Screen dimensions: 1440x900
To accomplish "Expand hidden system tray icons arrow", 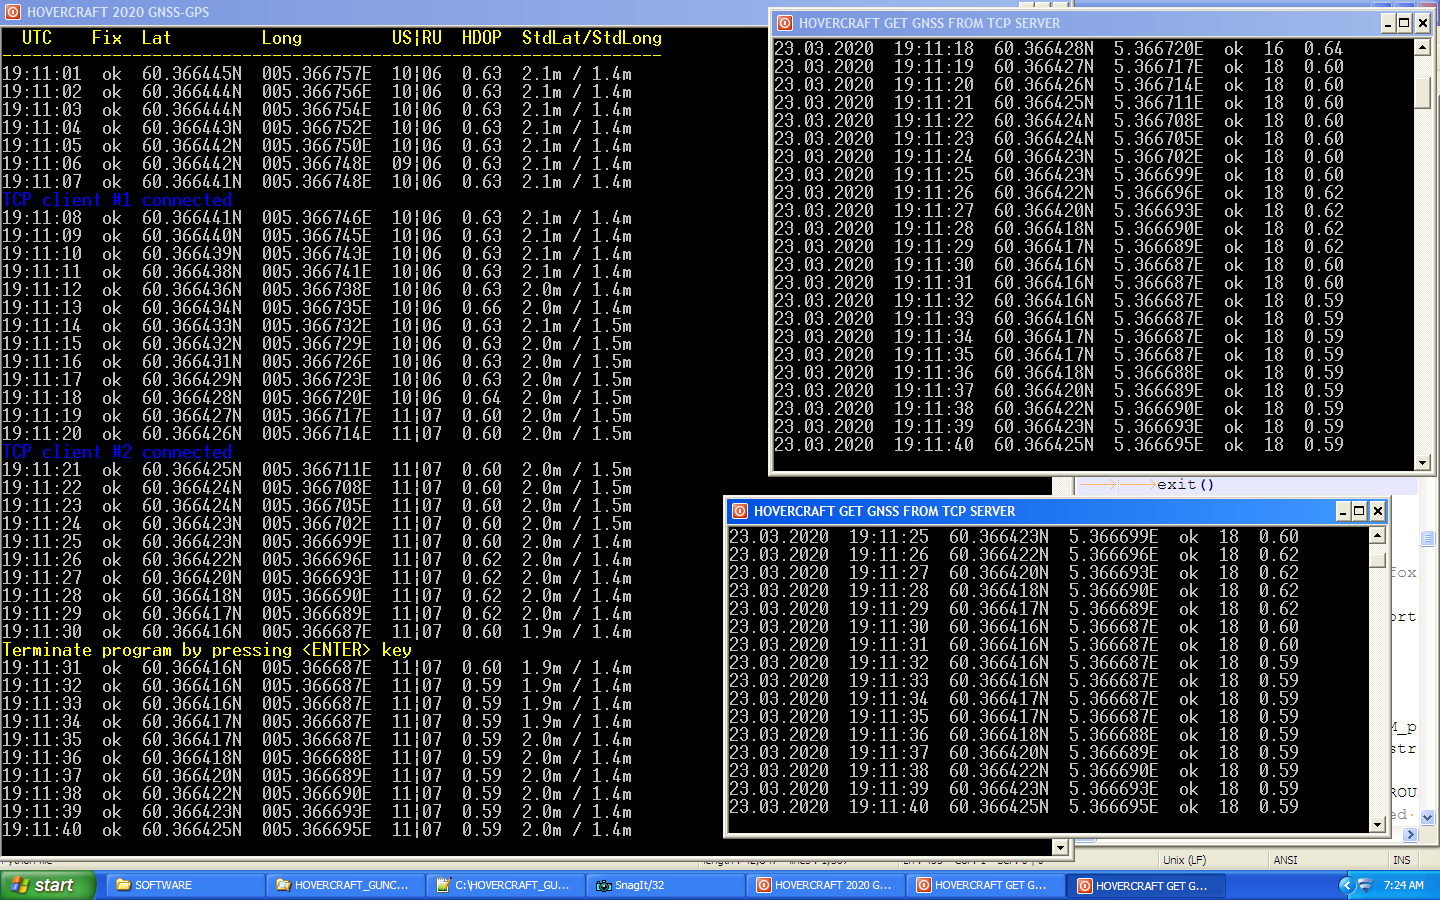I will click(1345, 885).
